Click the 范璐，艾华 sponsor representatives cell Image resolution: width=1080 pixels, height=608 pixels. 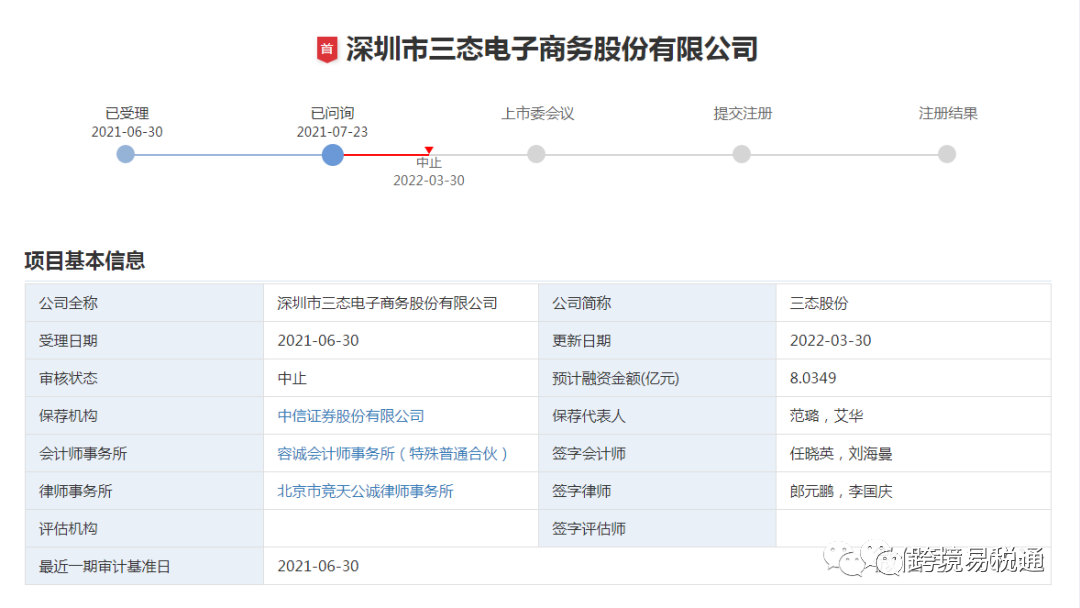click(x=913, y=416)
